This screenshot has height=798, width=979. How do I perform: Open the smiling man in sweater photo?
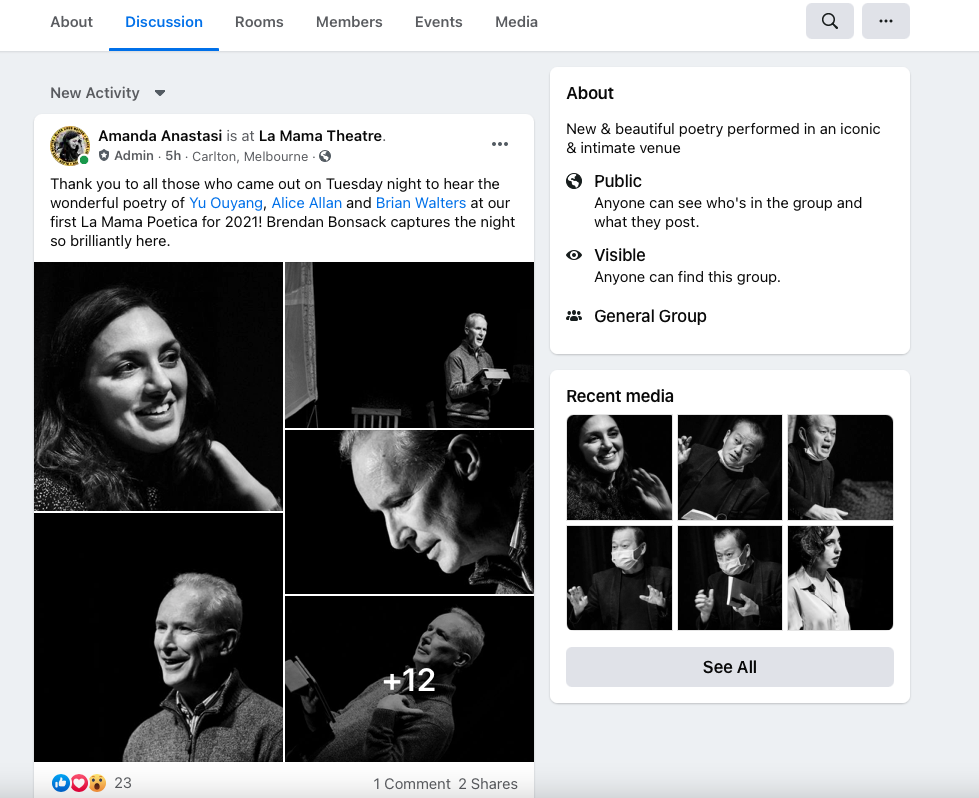click(x=159, y=637)
